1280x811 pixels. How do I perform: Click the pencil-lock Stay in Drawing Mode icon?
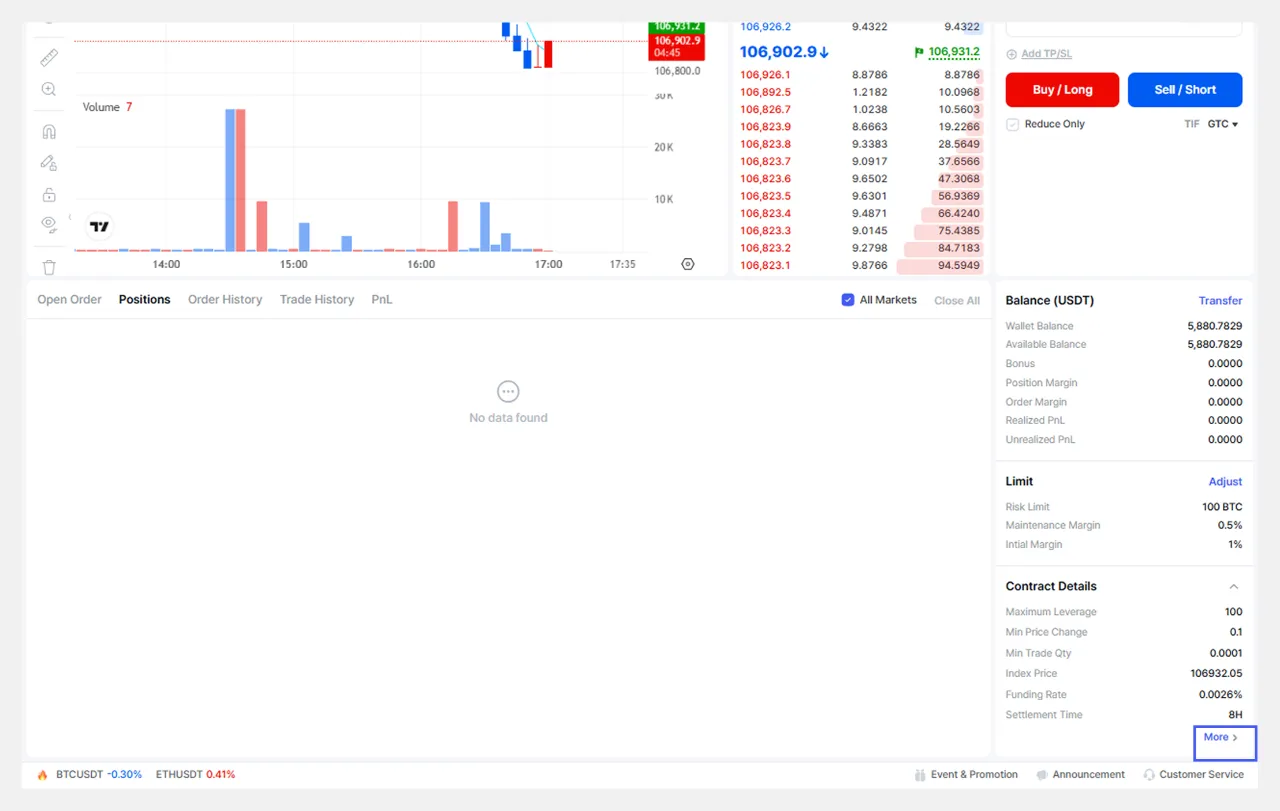[49, 163]
